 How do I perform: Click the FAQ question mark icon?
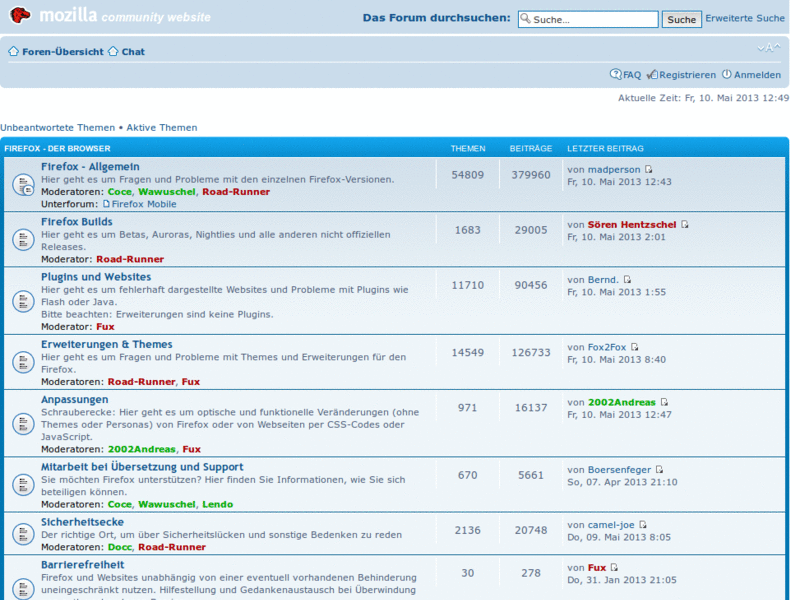(616, 74)
